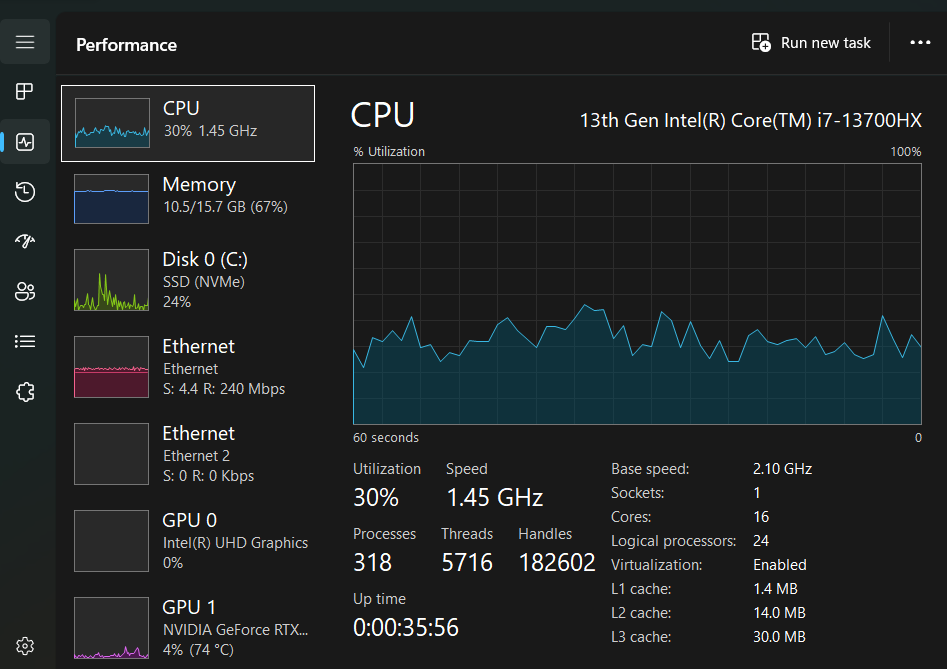Click the GPU 1 NVIDIA GeForce graph thumbnail
The height and width of the screenshot is (669, 947).
(x=112, y=628)
